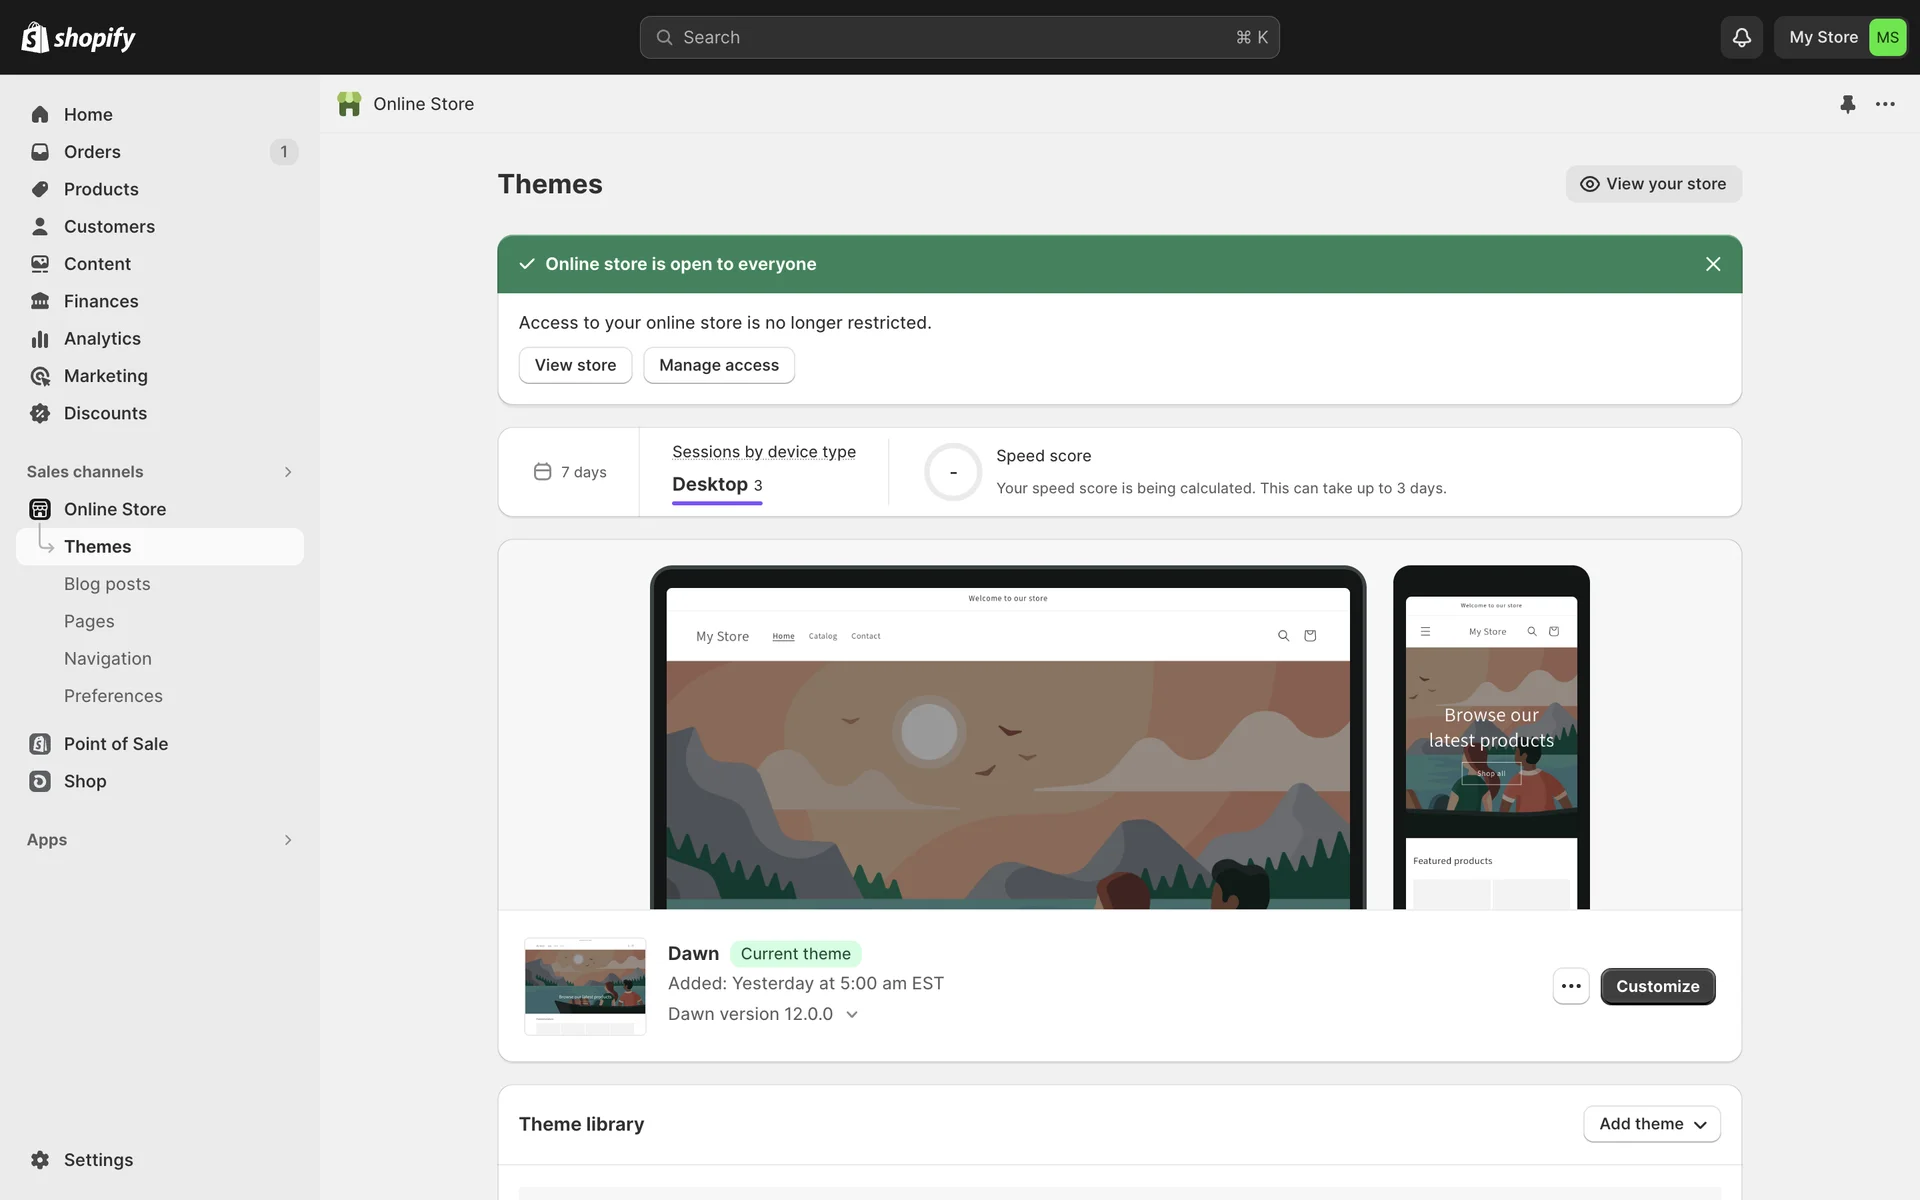1920x1200 pixels.
Task: Open Analytics from the sidebar
Action: 102,339
